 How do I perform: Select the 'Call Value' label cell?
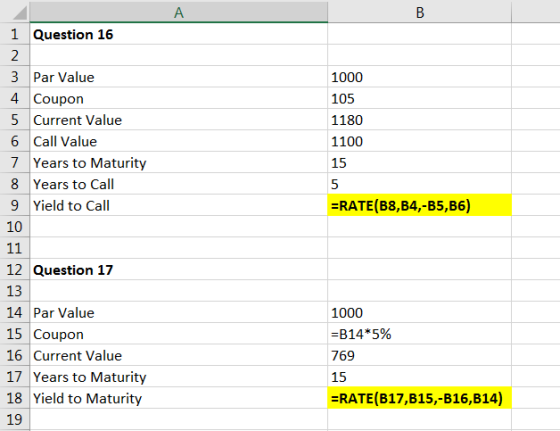[x=179, y=141]
